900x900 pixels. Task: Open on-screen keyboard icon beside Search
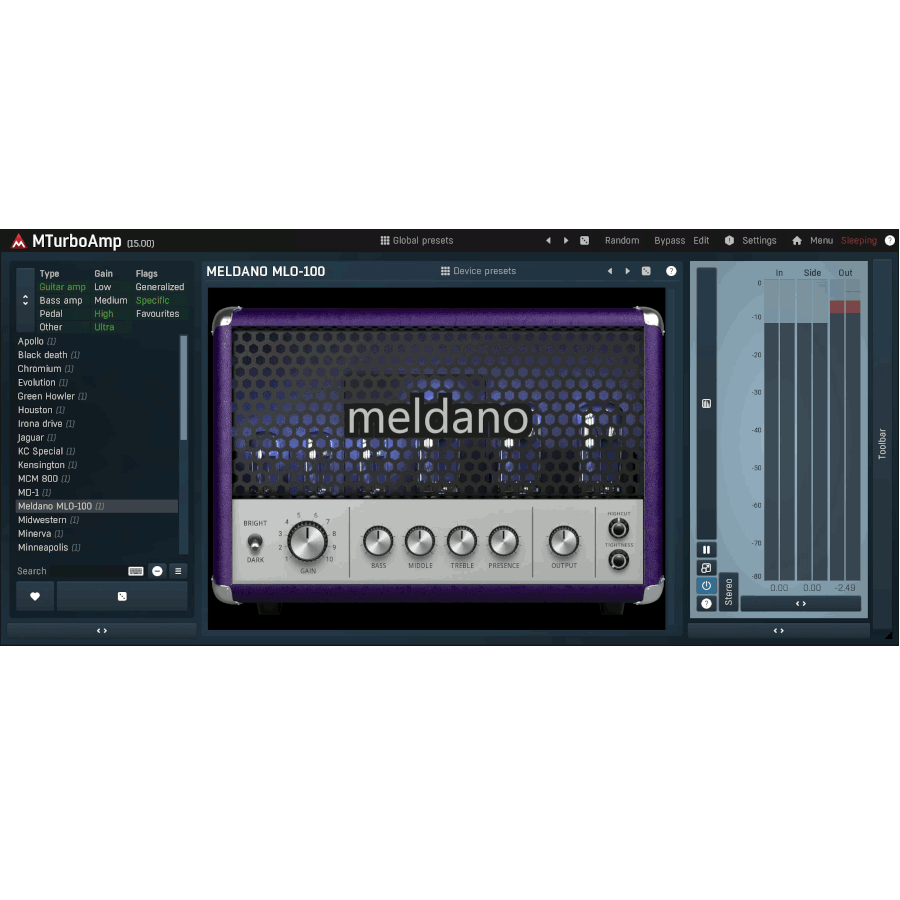[136, 571]
